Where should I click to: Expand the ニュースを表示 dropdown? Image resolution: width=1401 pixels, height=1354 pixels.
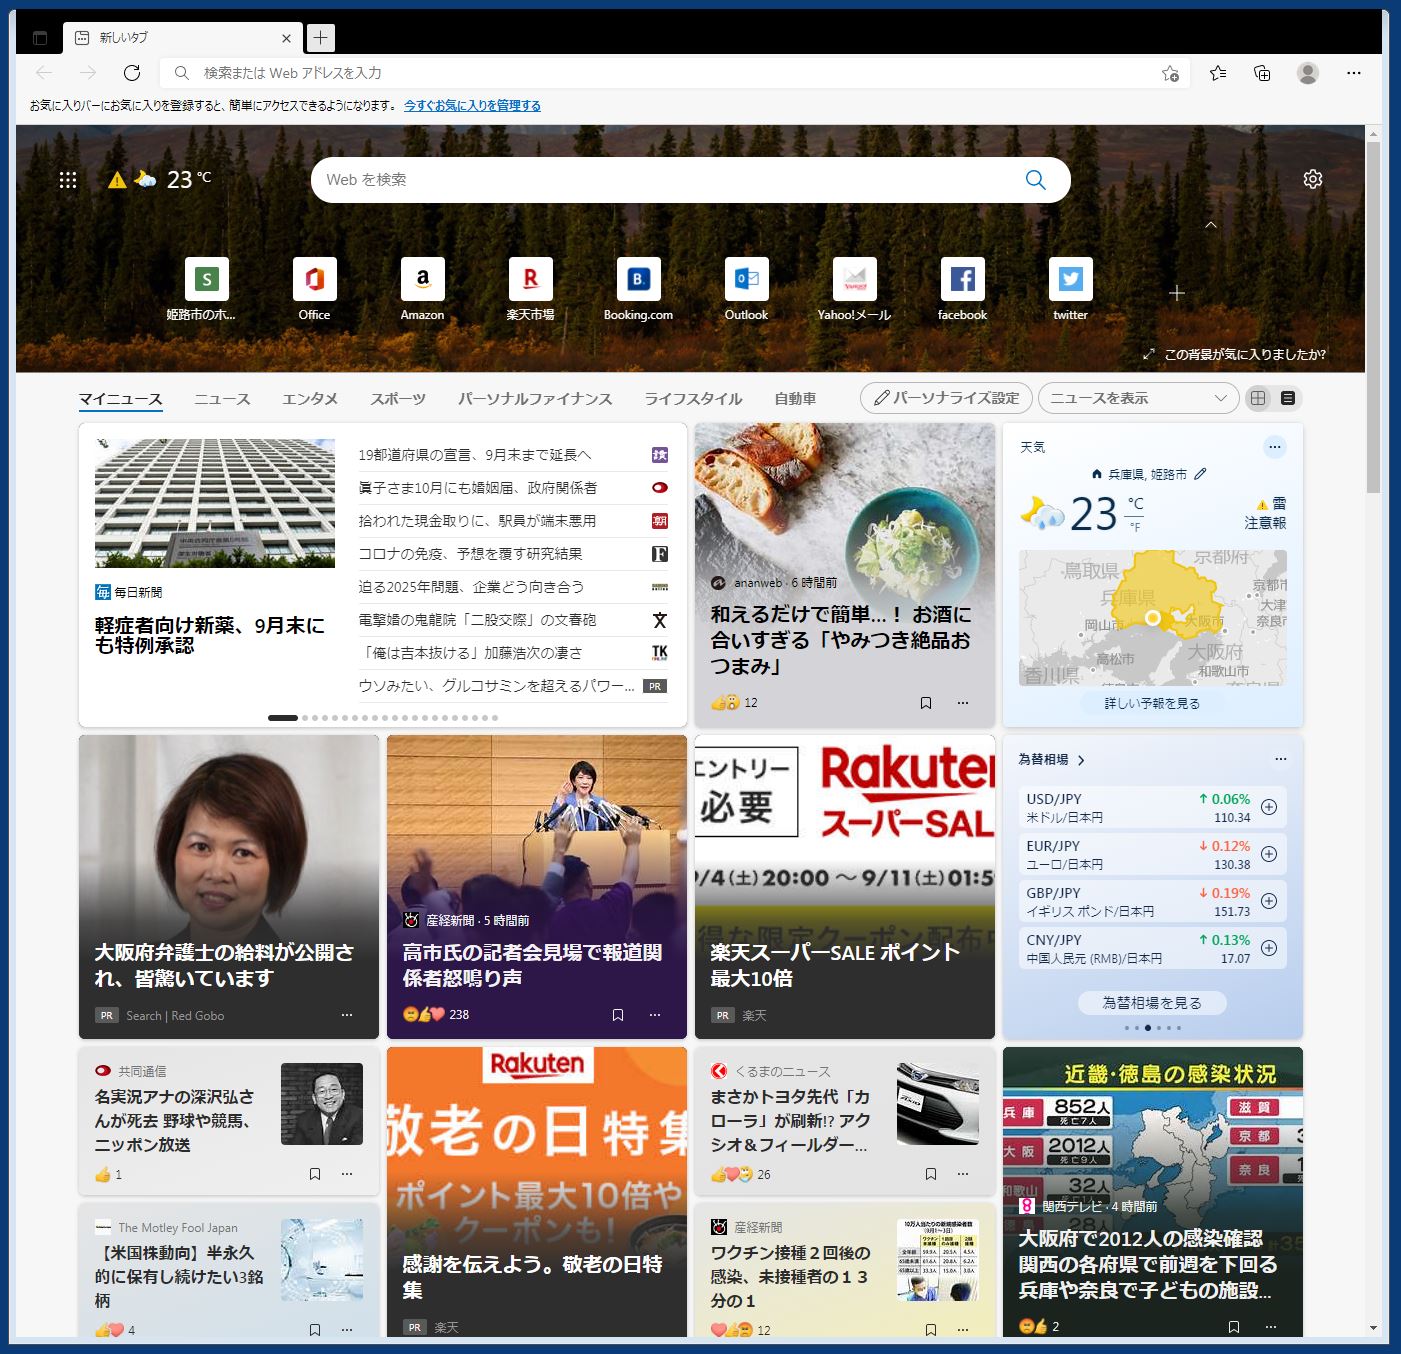1138,398
